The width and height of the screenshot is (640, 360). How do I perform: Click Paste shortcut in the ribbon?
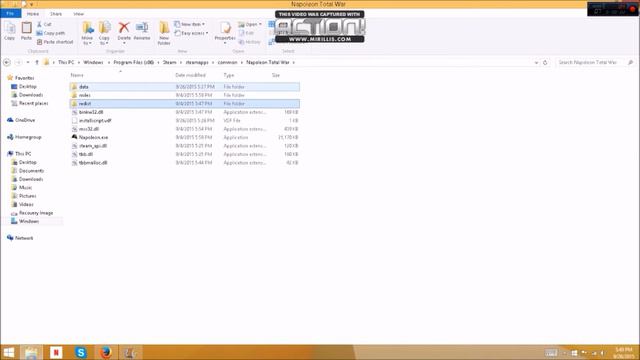tap(55, 42)
